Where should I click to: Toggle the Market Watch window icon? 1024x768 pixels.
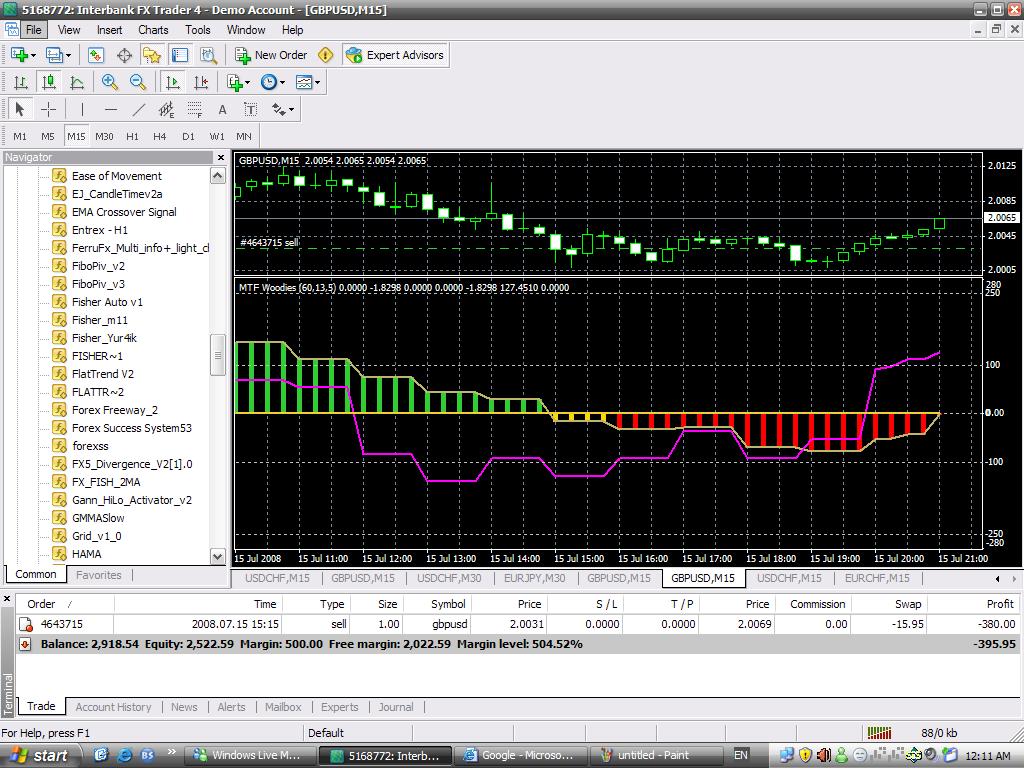tap(96, 56)
